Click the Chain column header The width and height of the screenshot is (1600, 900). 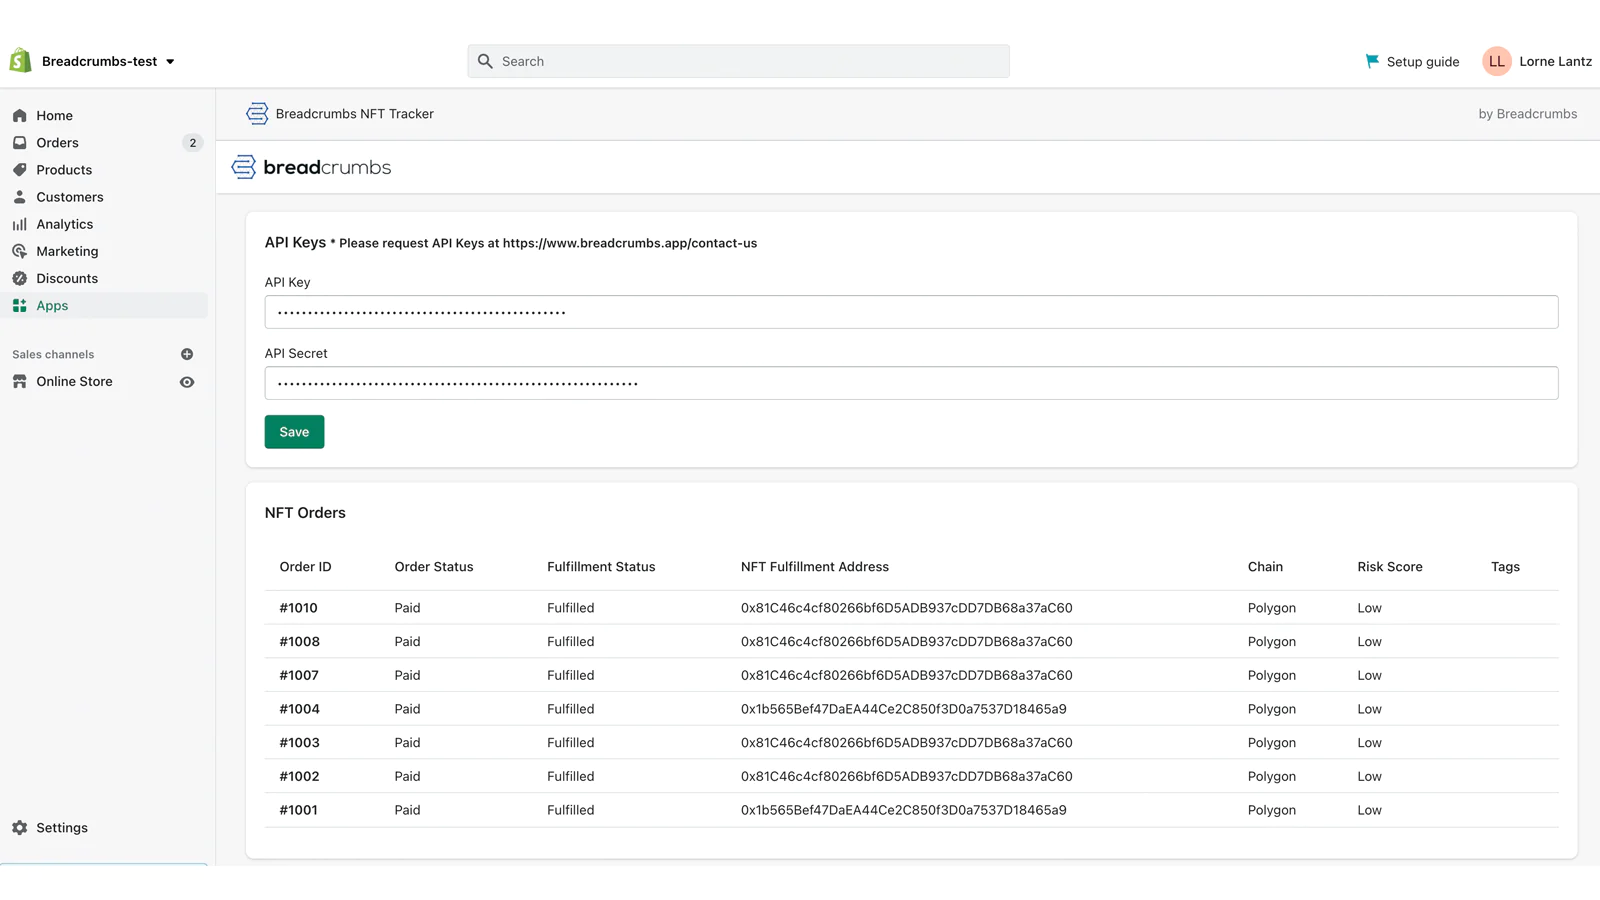tap(1265, 567)
